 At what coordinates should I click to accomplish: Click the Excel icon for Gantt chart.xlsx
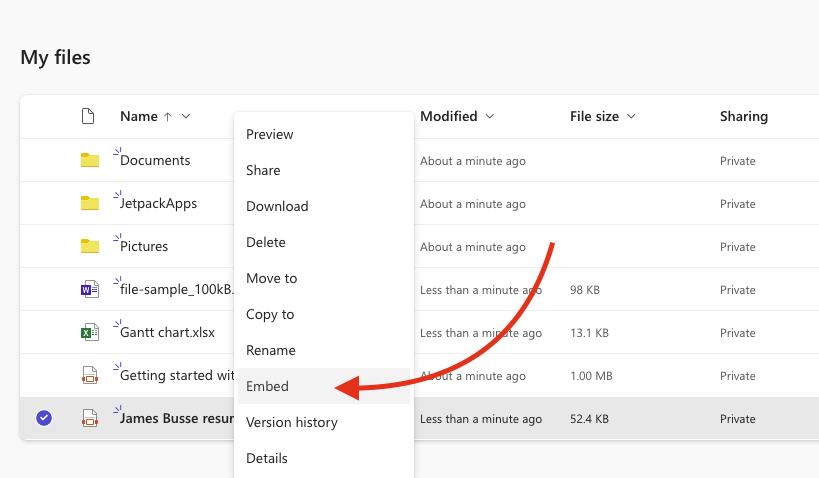coord(90,332)
